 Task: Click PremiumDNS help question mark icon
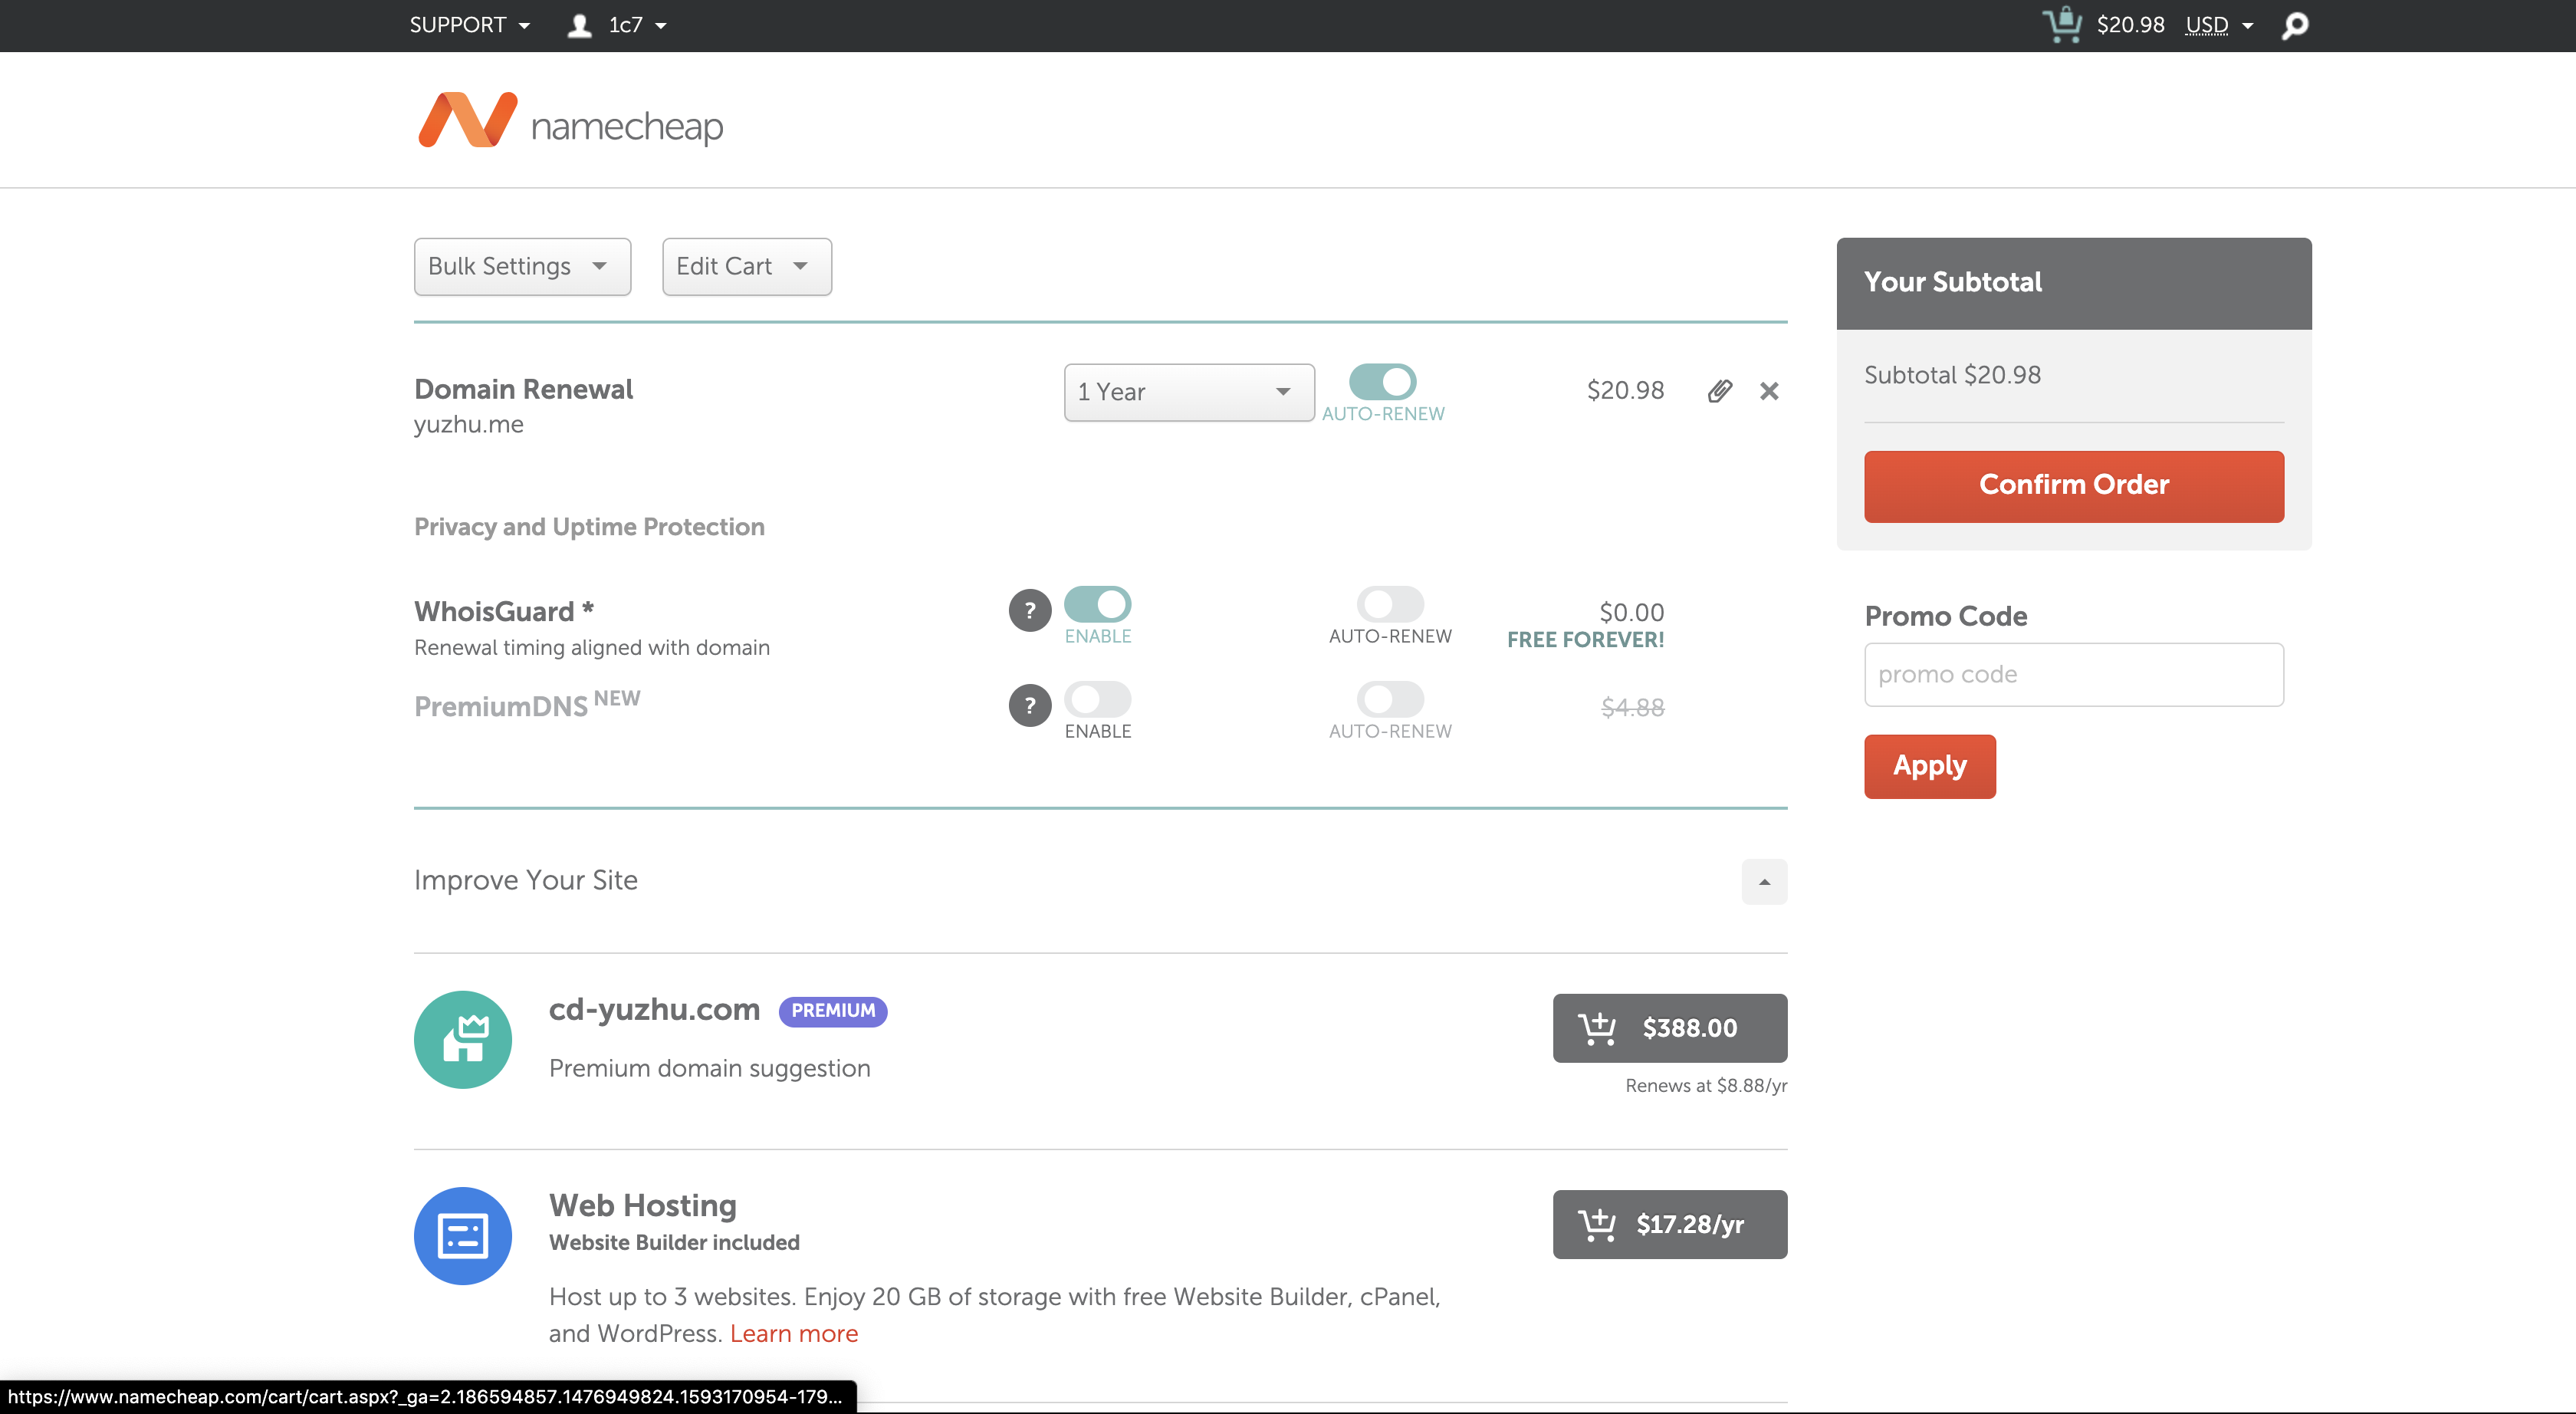coord(1029,705)
